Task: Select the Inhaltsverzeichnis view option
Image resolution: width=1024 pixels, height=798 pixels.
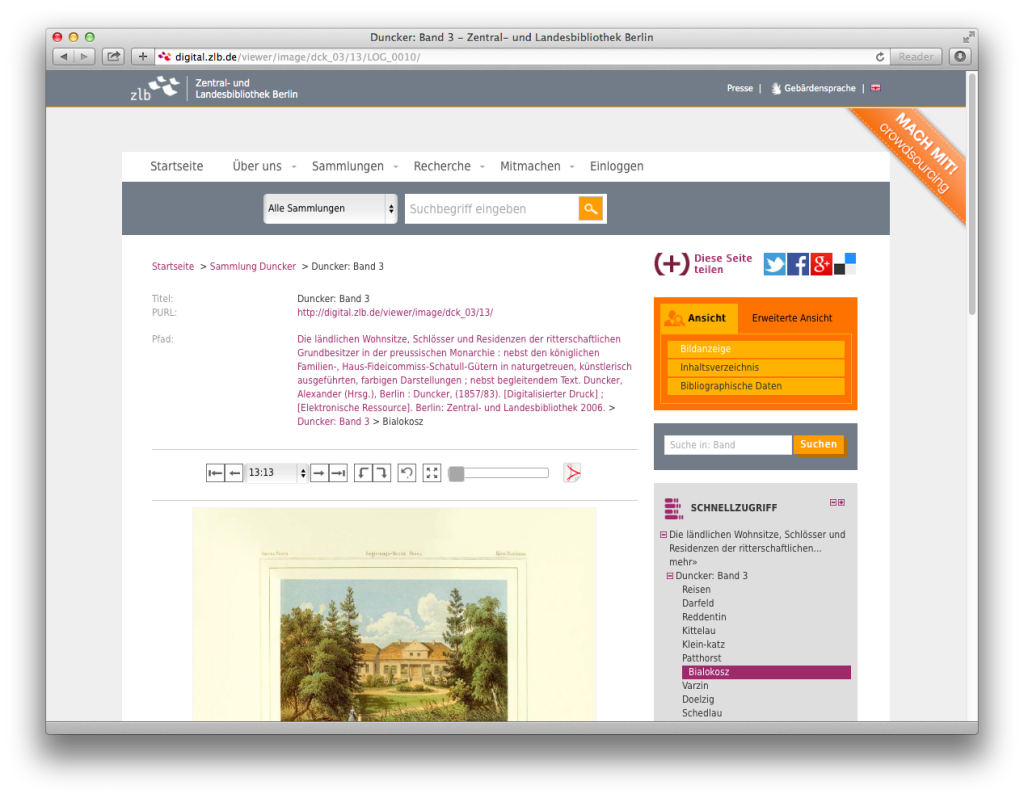Action: coord(756,368)
